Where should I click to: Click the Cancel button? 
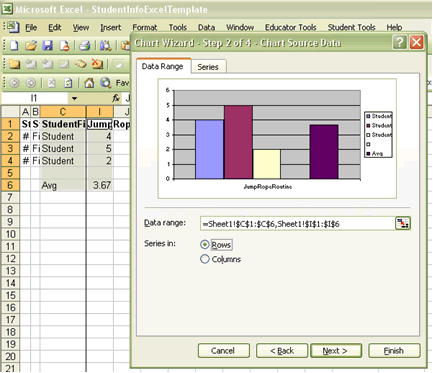click(x=223, y=351)
